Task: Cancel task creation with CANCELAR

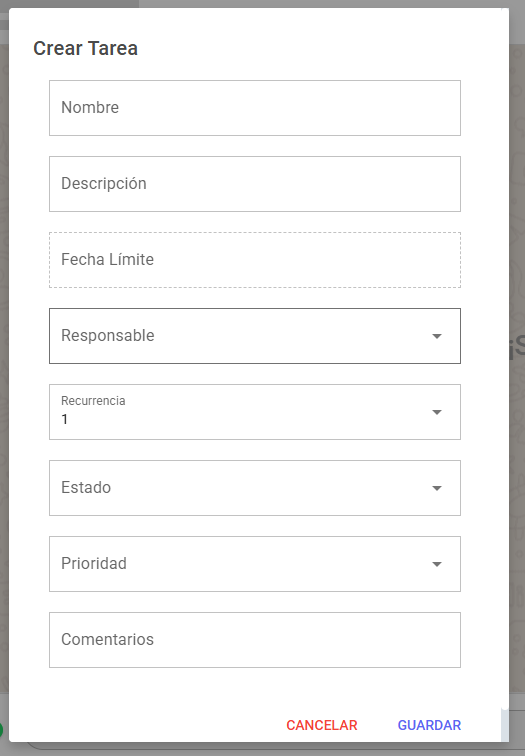Action: (322, 725)
